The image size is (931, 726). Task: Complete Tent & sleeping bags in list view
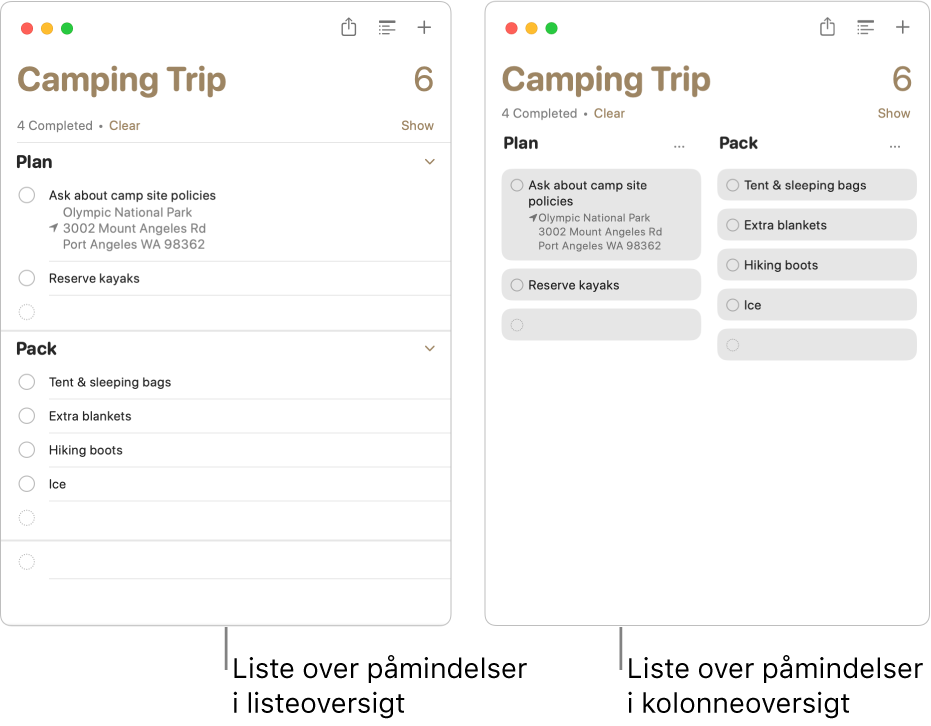tap(27, 382)
